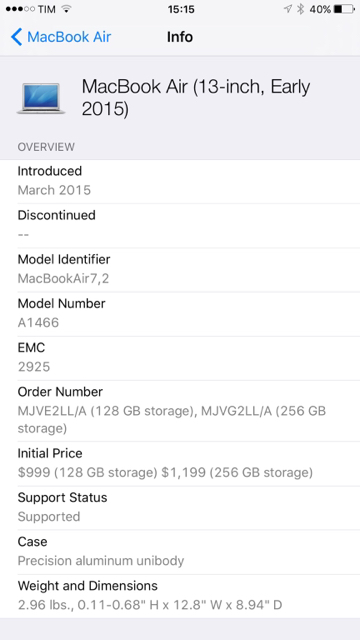Tap the Weight and Dimensions row
The height and width of the screenshot is (640, 360).
[180, 596]
